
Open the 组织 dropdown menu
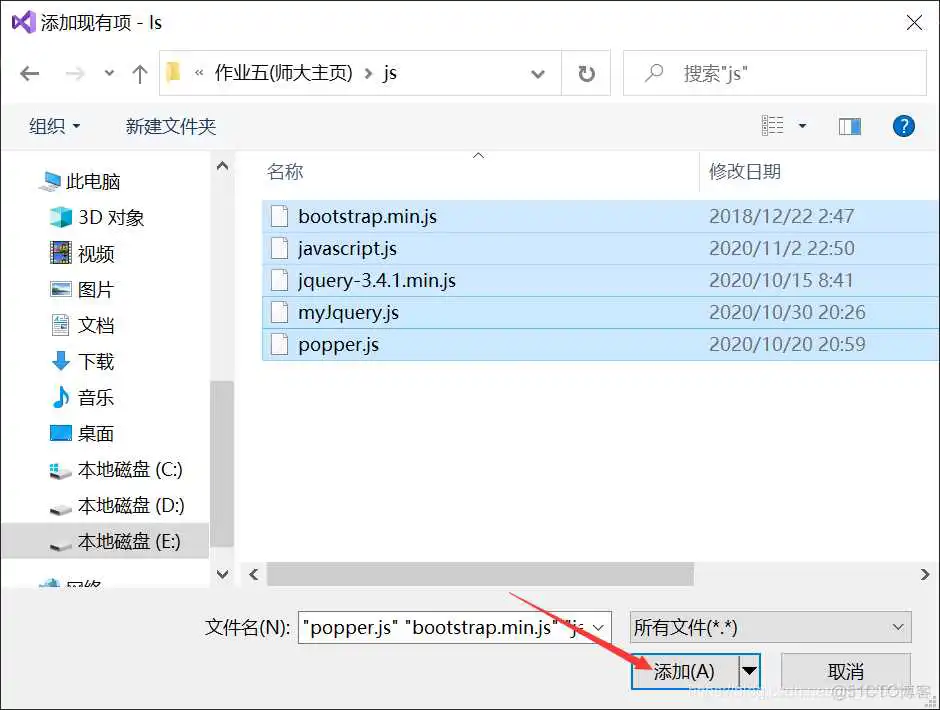54,126
